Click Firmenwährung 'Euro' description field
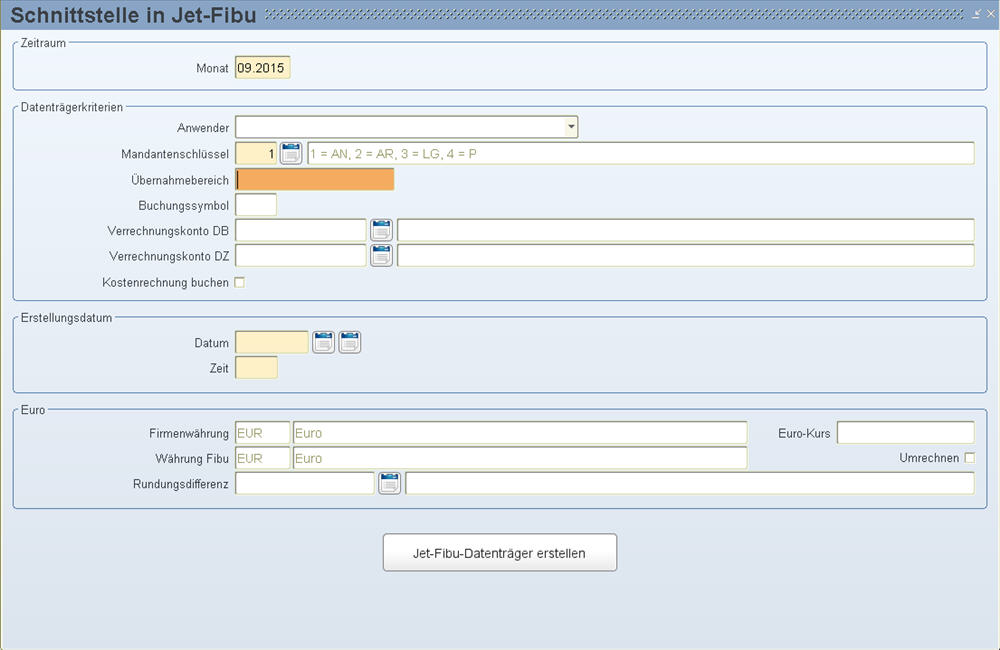 (520, 432)
